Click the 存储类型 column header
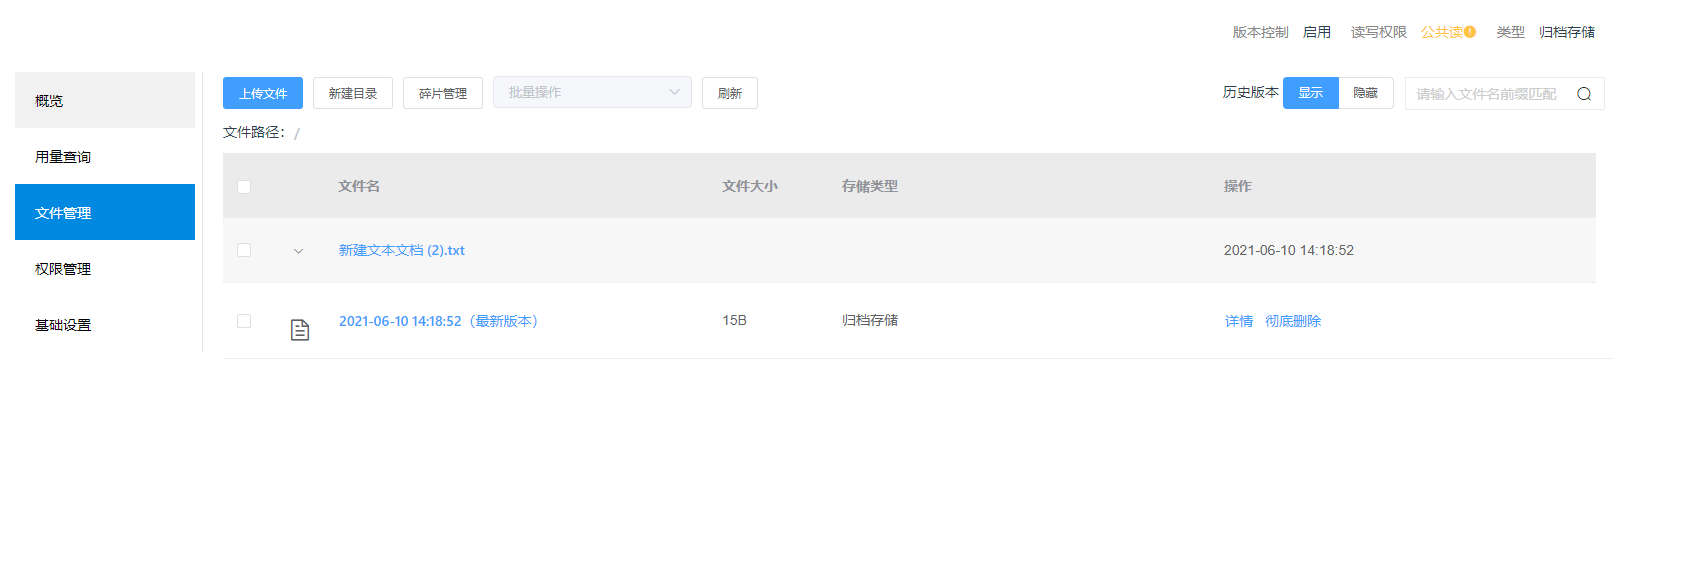 pyautogui.click(x=870, y=186)
